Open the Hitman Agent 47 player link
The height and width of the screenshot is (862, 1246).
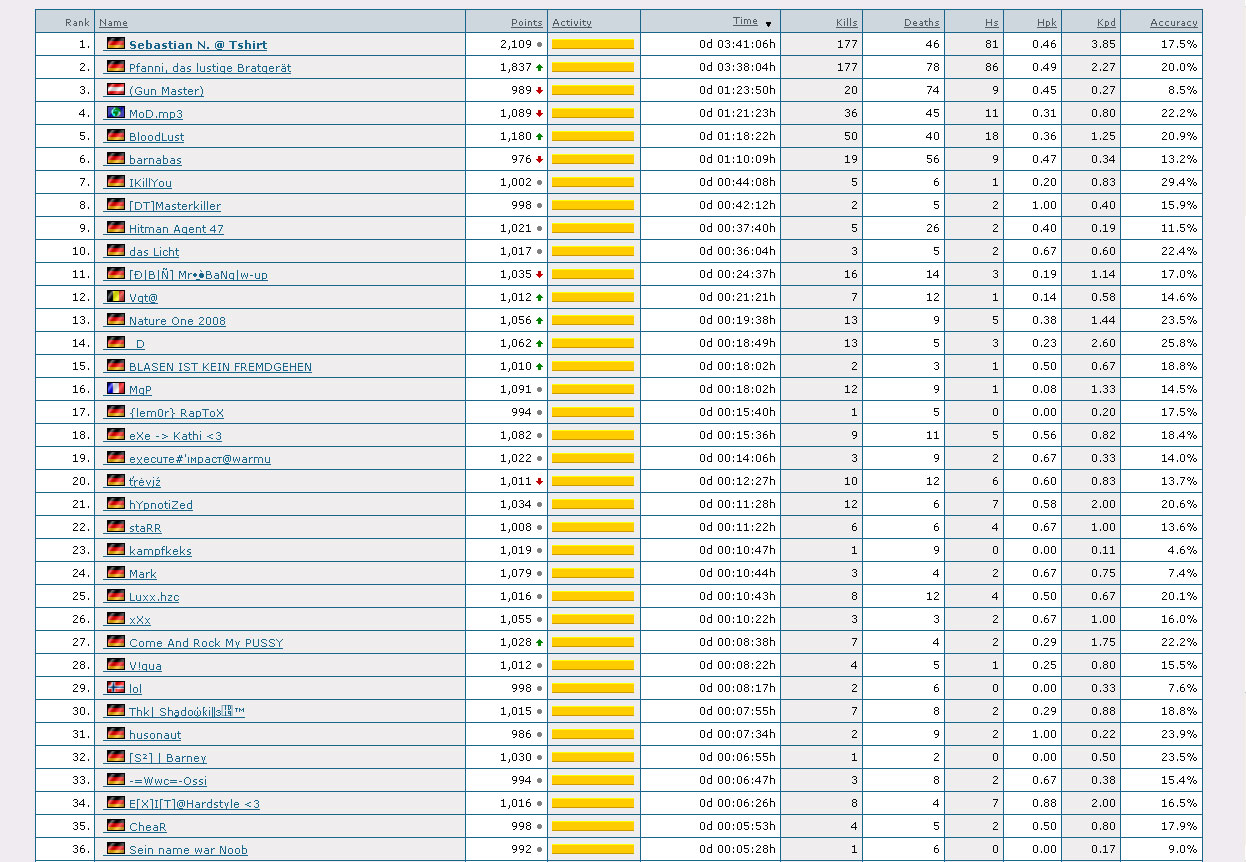(x=176, y=229)
